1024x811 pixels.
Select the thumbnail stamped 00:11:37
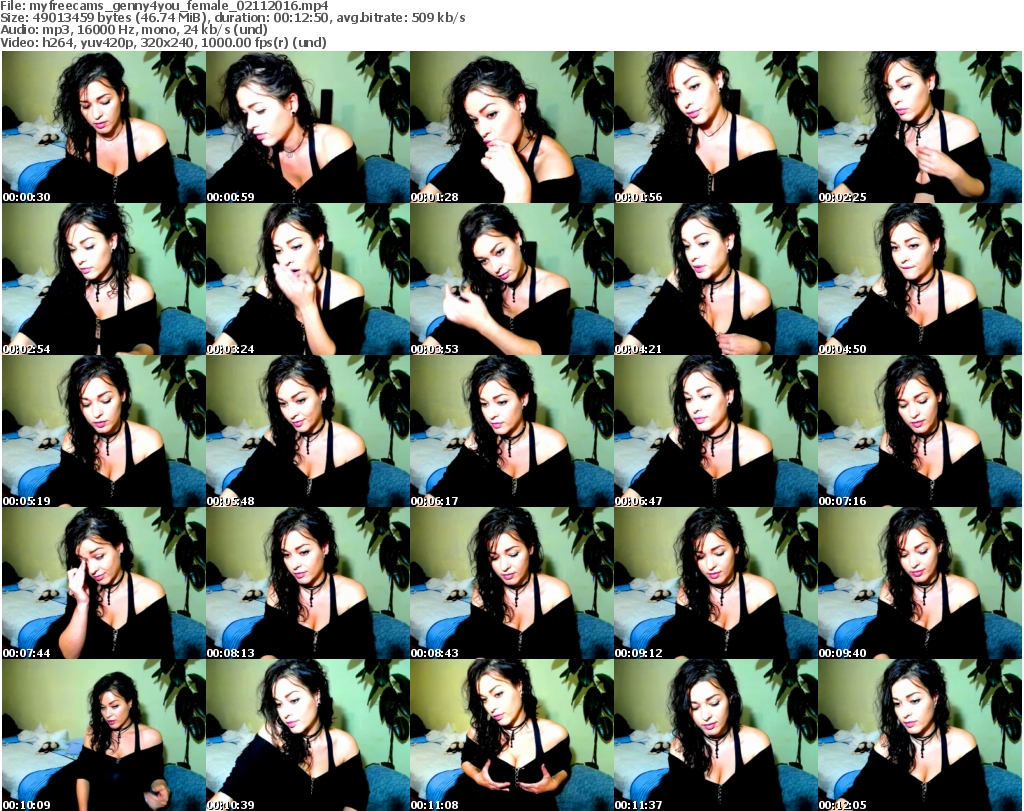[x=716, y=735]
